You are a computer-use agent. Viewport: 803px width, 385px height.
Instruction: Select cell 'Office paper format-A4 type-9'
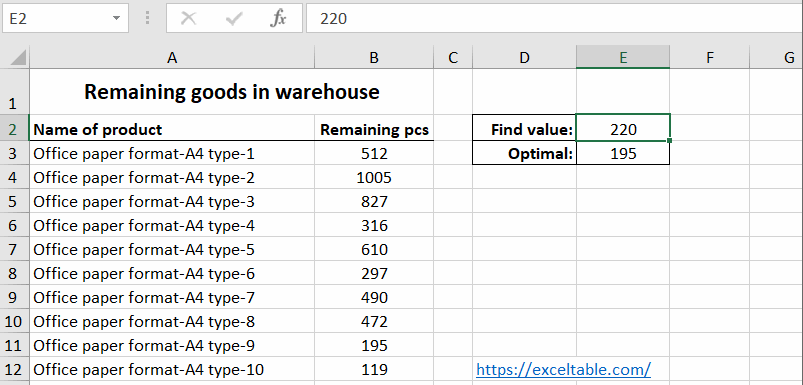(172, 346)
